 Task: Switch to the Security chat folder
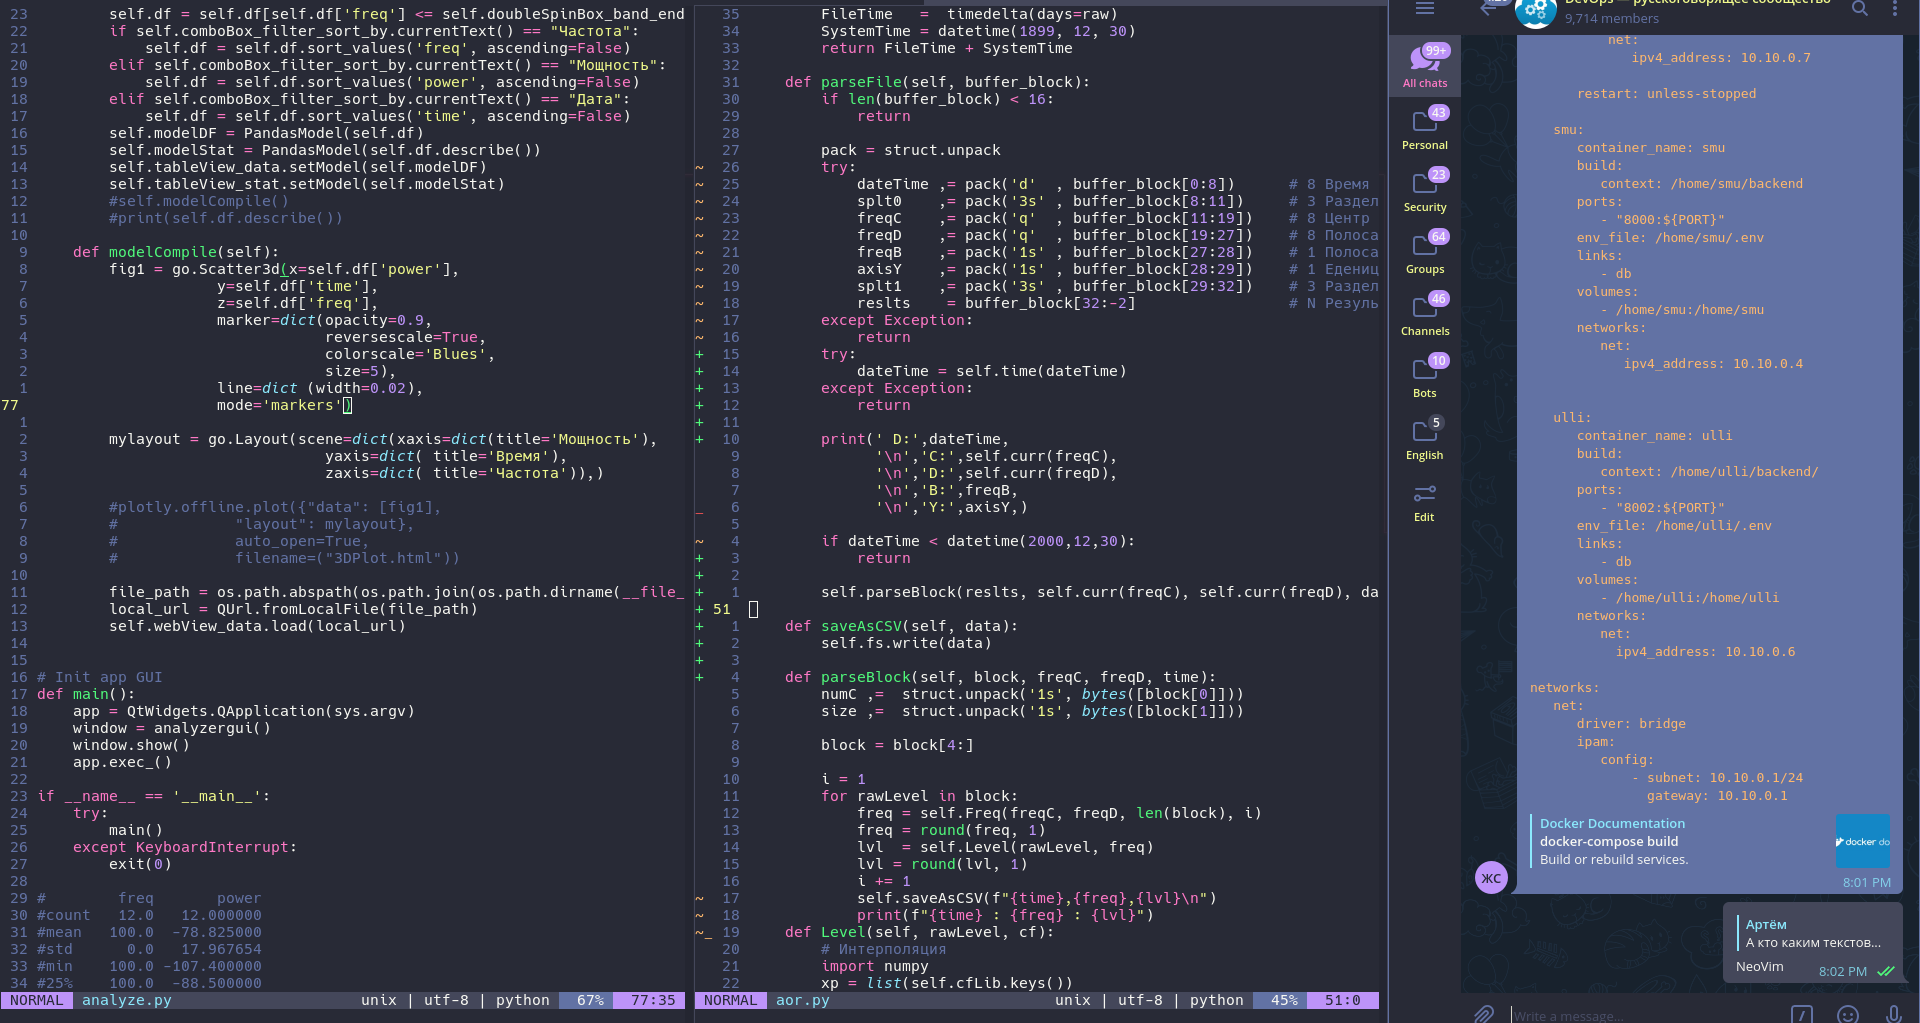[1425, 190]
